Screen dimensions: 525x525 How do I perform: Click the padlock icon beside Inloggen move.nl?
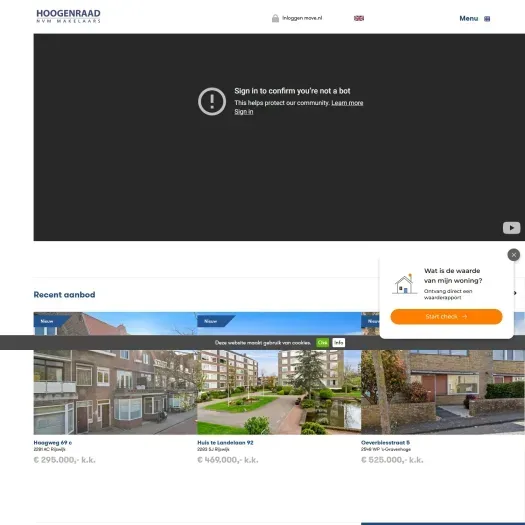point(275,18)
